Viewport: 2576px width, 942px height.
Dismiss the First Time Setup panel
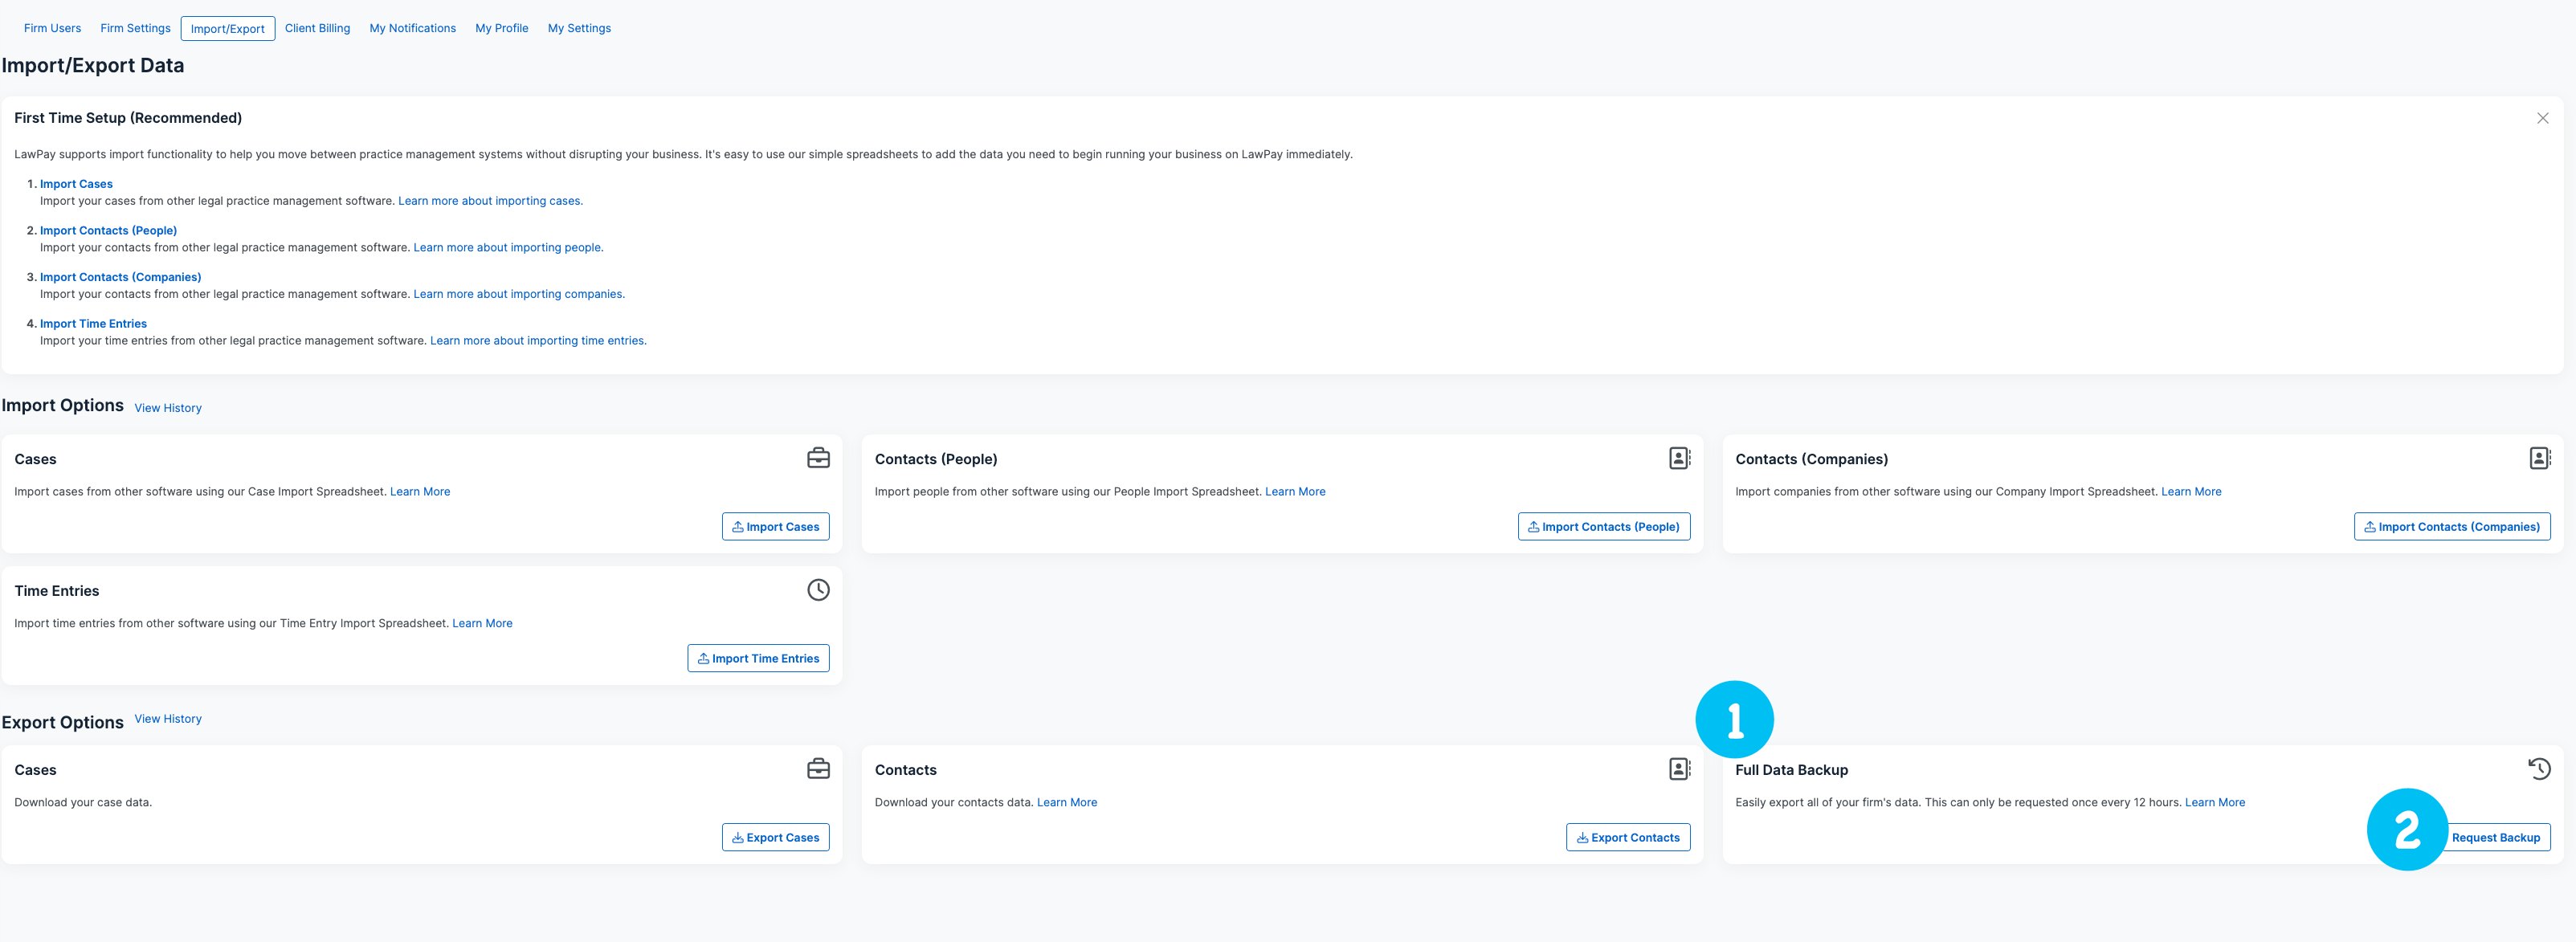pyautogui.click(x=2542, y=118)
